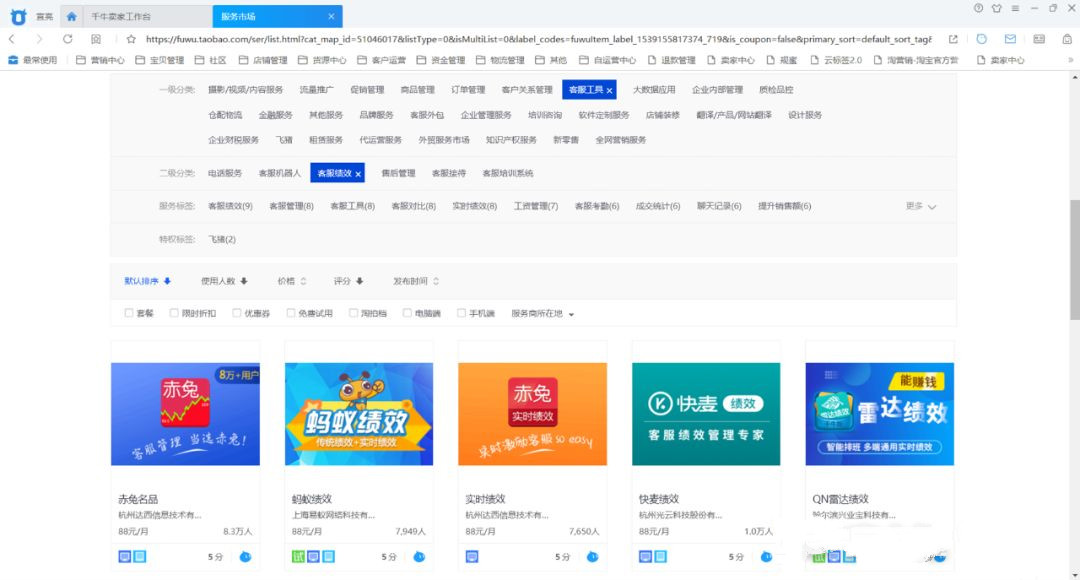Viewport: 1080px width, 580px height.
Task: Remove the 客服工具 category filter via its X
Action: 609,90
